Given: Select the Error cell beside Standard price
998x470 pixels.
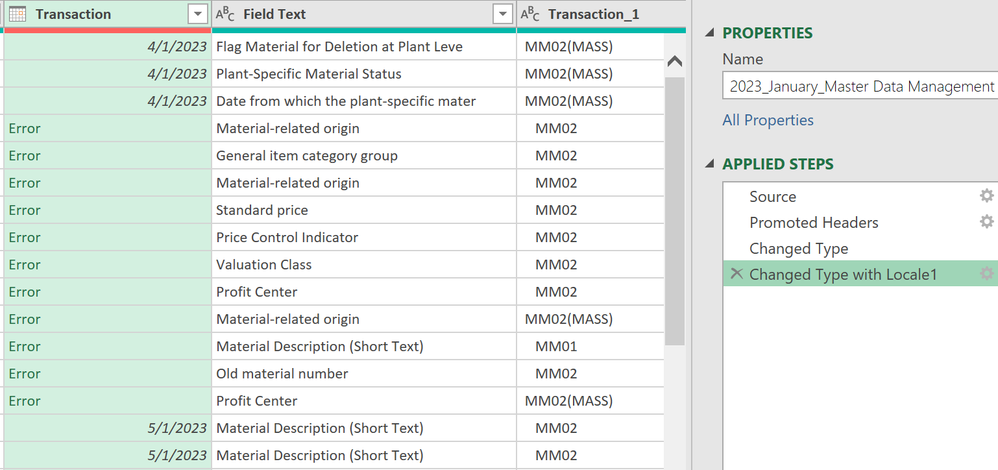Looking at the screenshot, I should tap(107, 210).
